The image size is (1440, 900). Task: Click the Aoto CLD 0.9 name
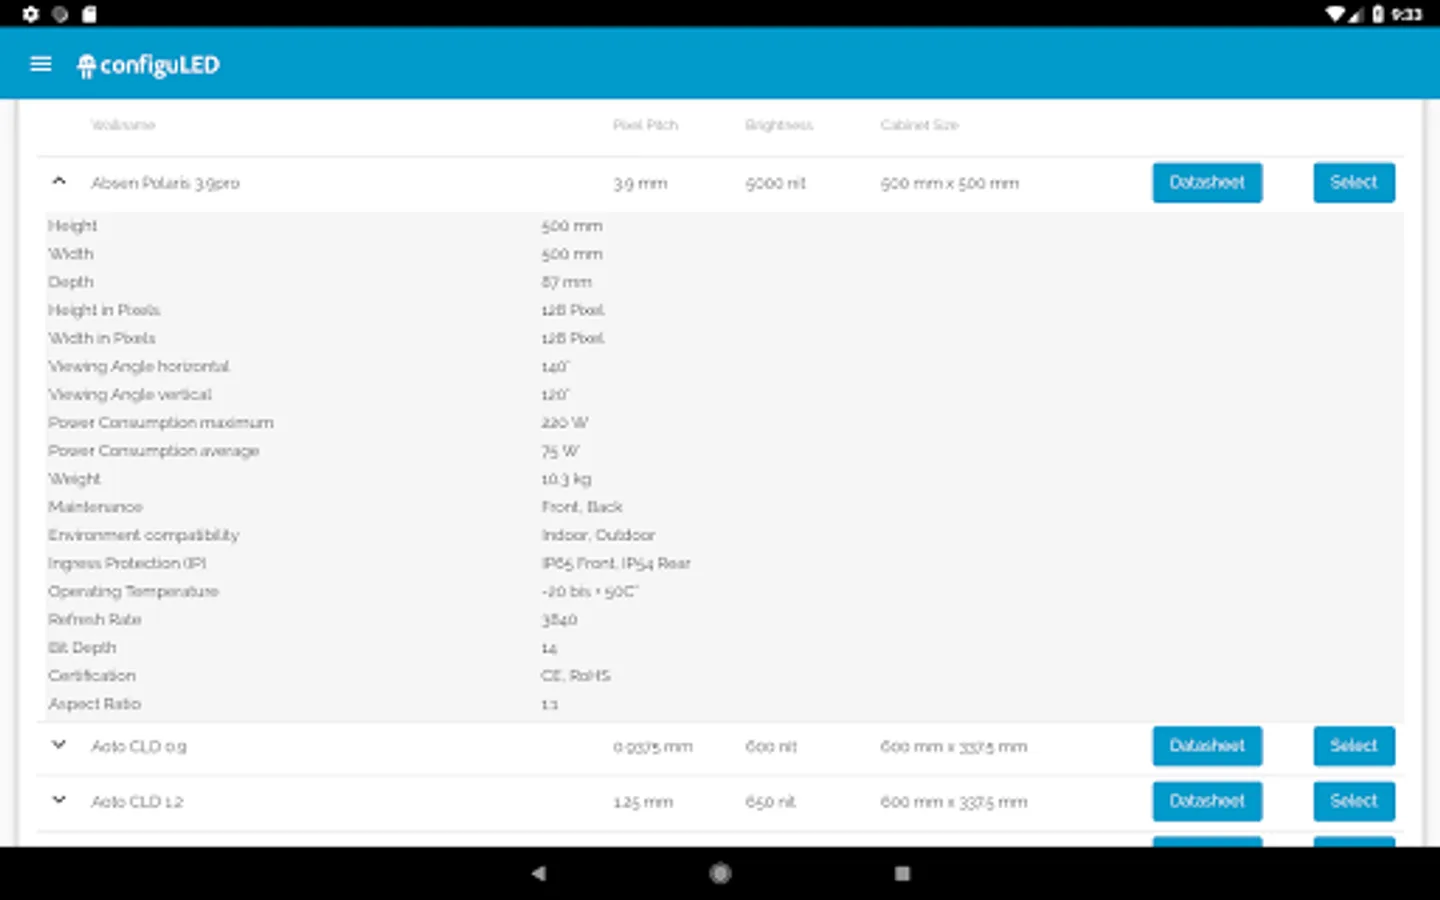click(x=139, y=746)
